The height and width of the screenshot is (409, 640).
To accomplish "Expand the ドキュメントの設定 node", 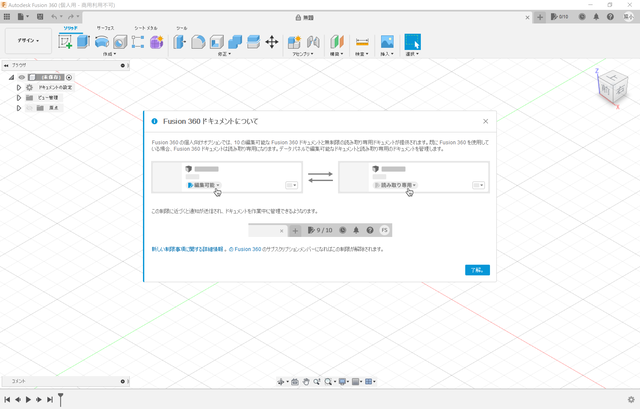I will pyautogui.click(x=19, y=87).
